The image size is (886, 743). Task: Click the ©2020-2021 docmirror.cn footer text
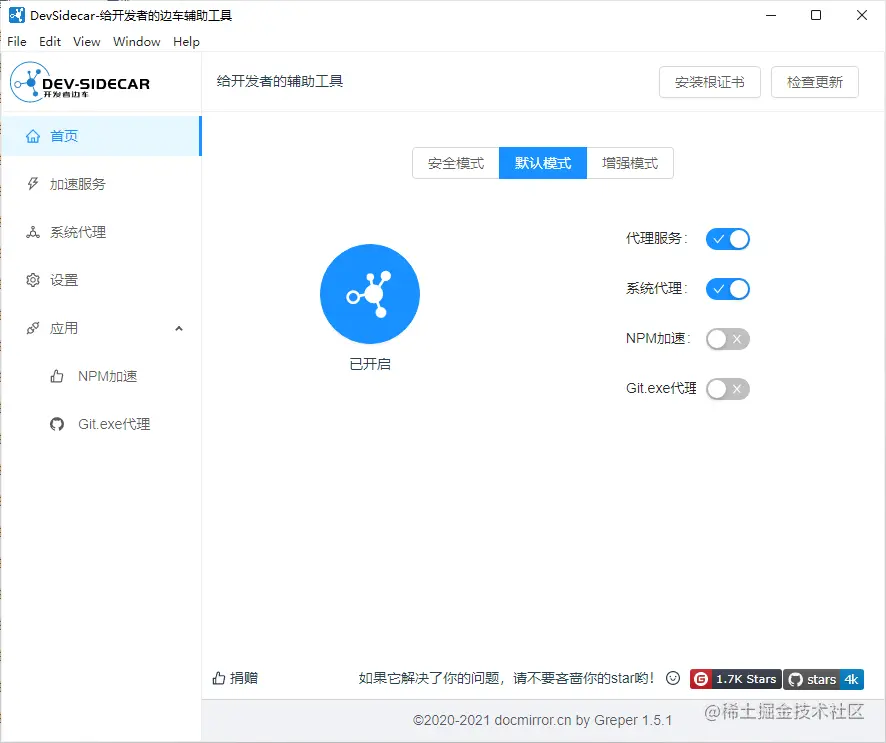point(542,720)
